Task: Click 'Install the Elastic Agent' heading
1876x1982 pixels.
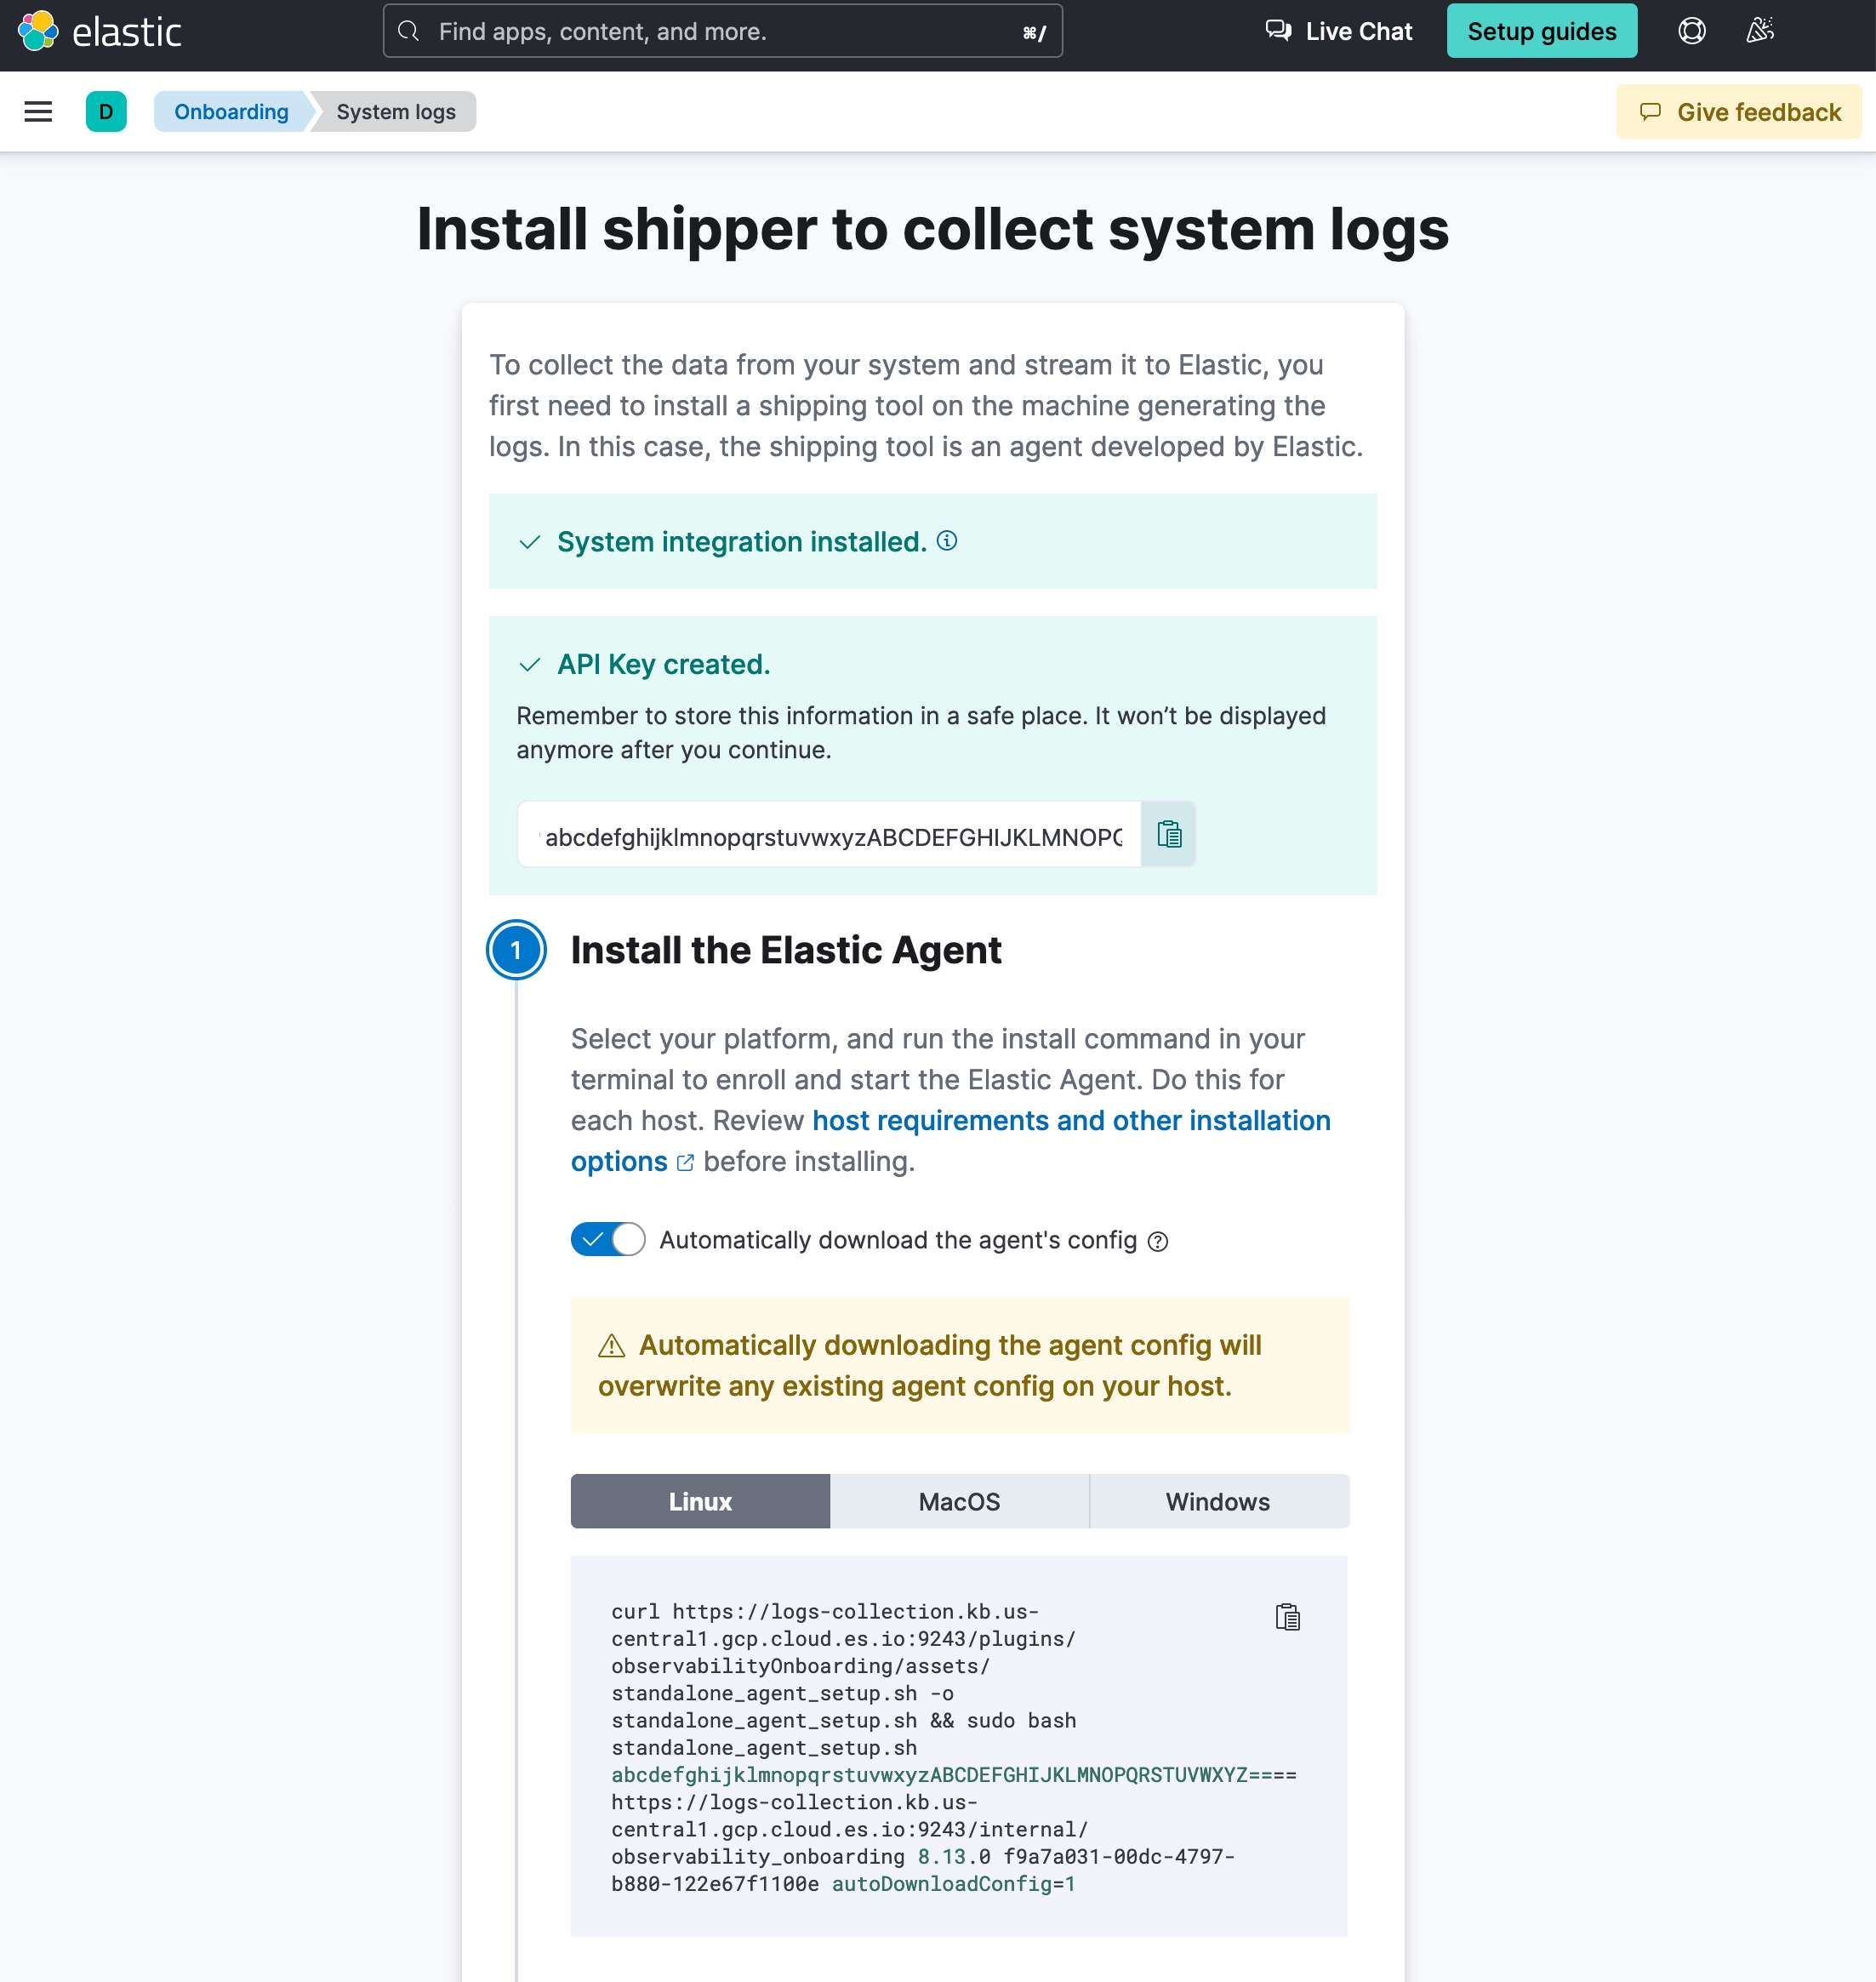Action: pos(786,950)
